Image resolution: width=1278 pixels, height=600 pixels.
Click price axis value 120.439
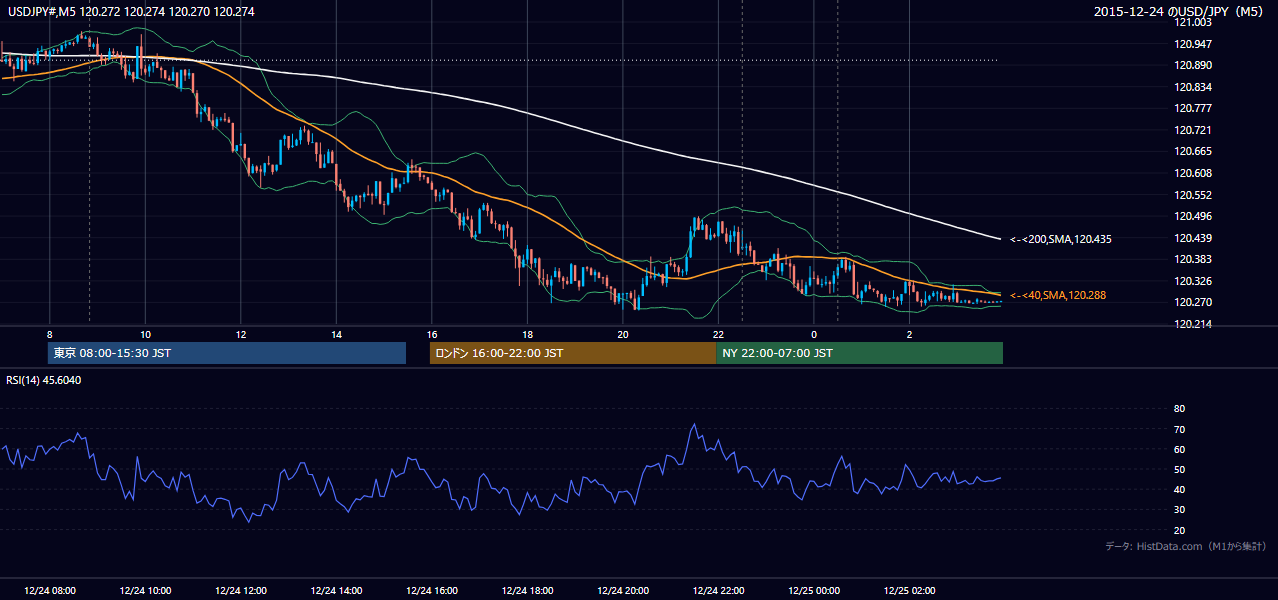click(1192, 238)
